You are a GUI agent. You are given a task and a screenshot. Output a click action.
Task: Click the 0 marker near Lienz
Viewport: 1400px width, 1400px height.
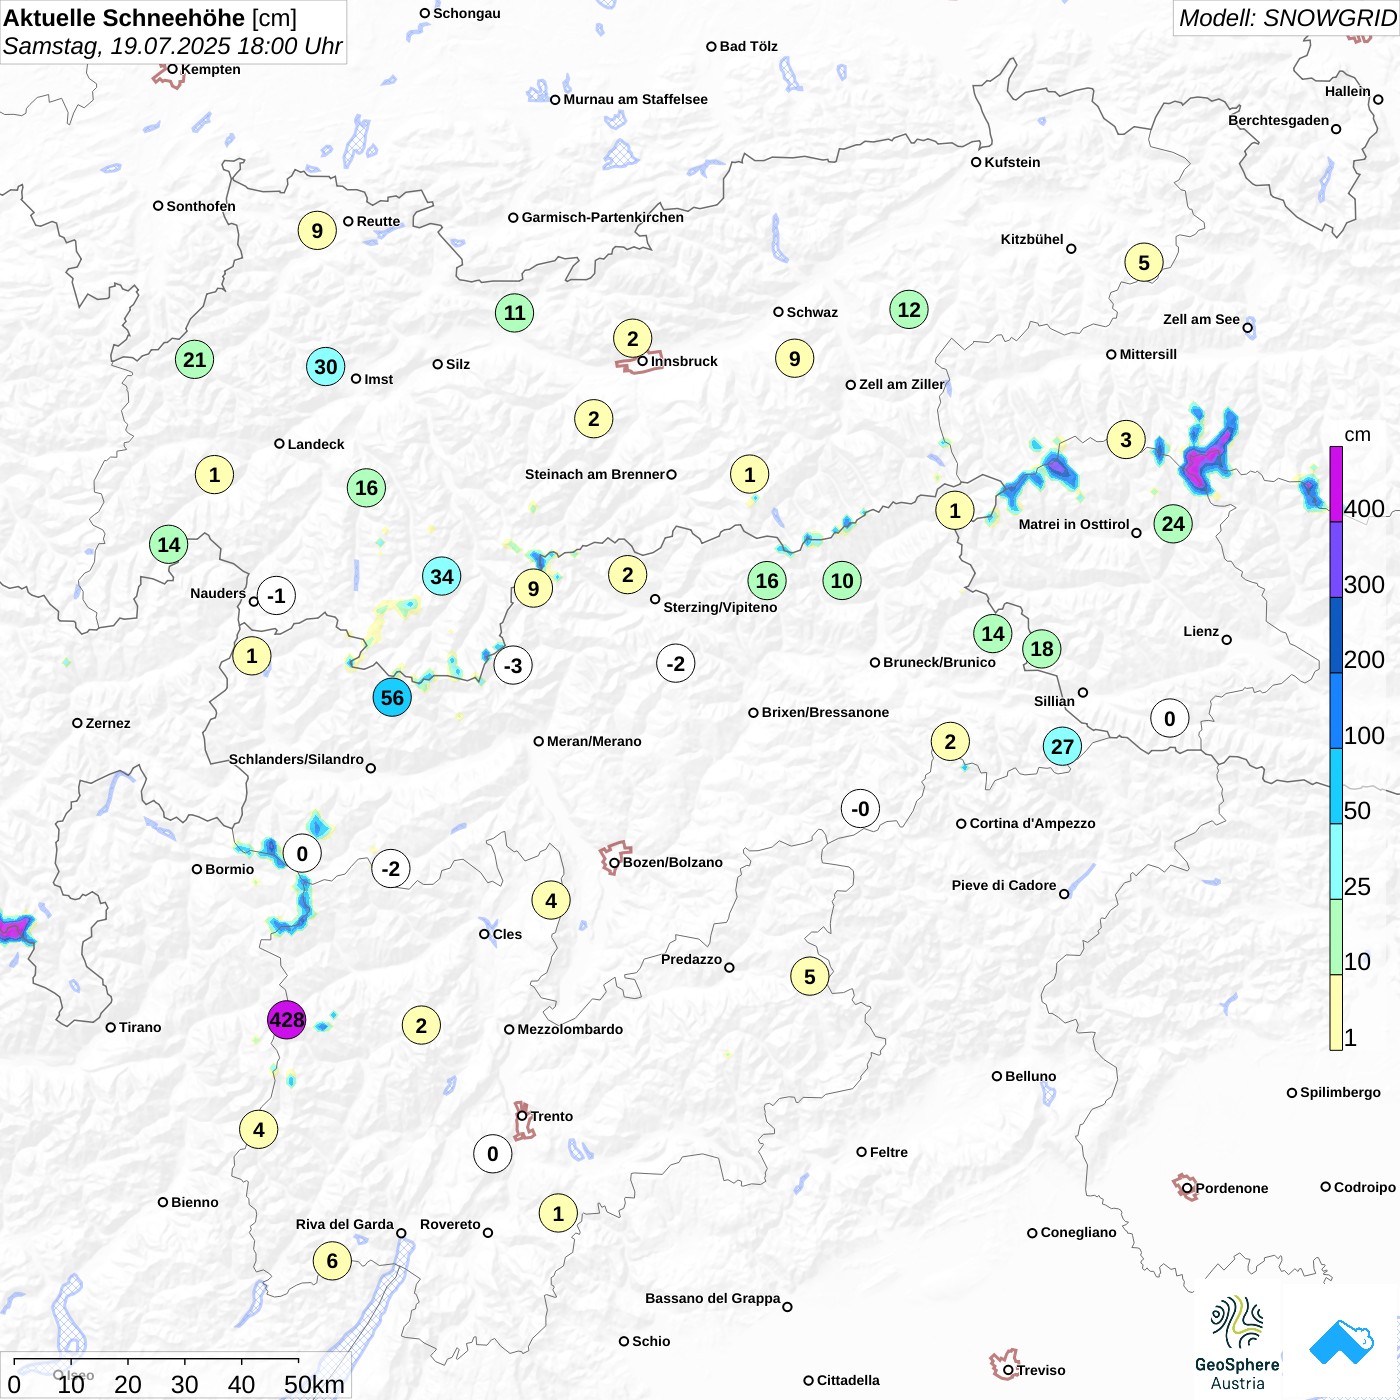pos(1169,719)
